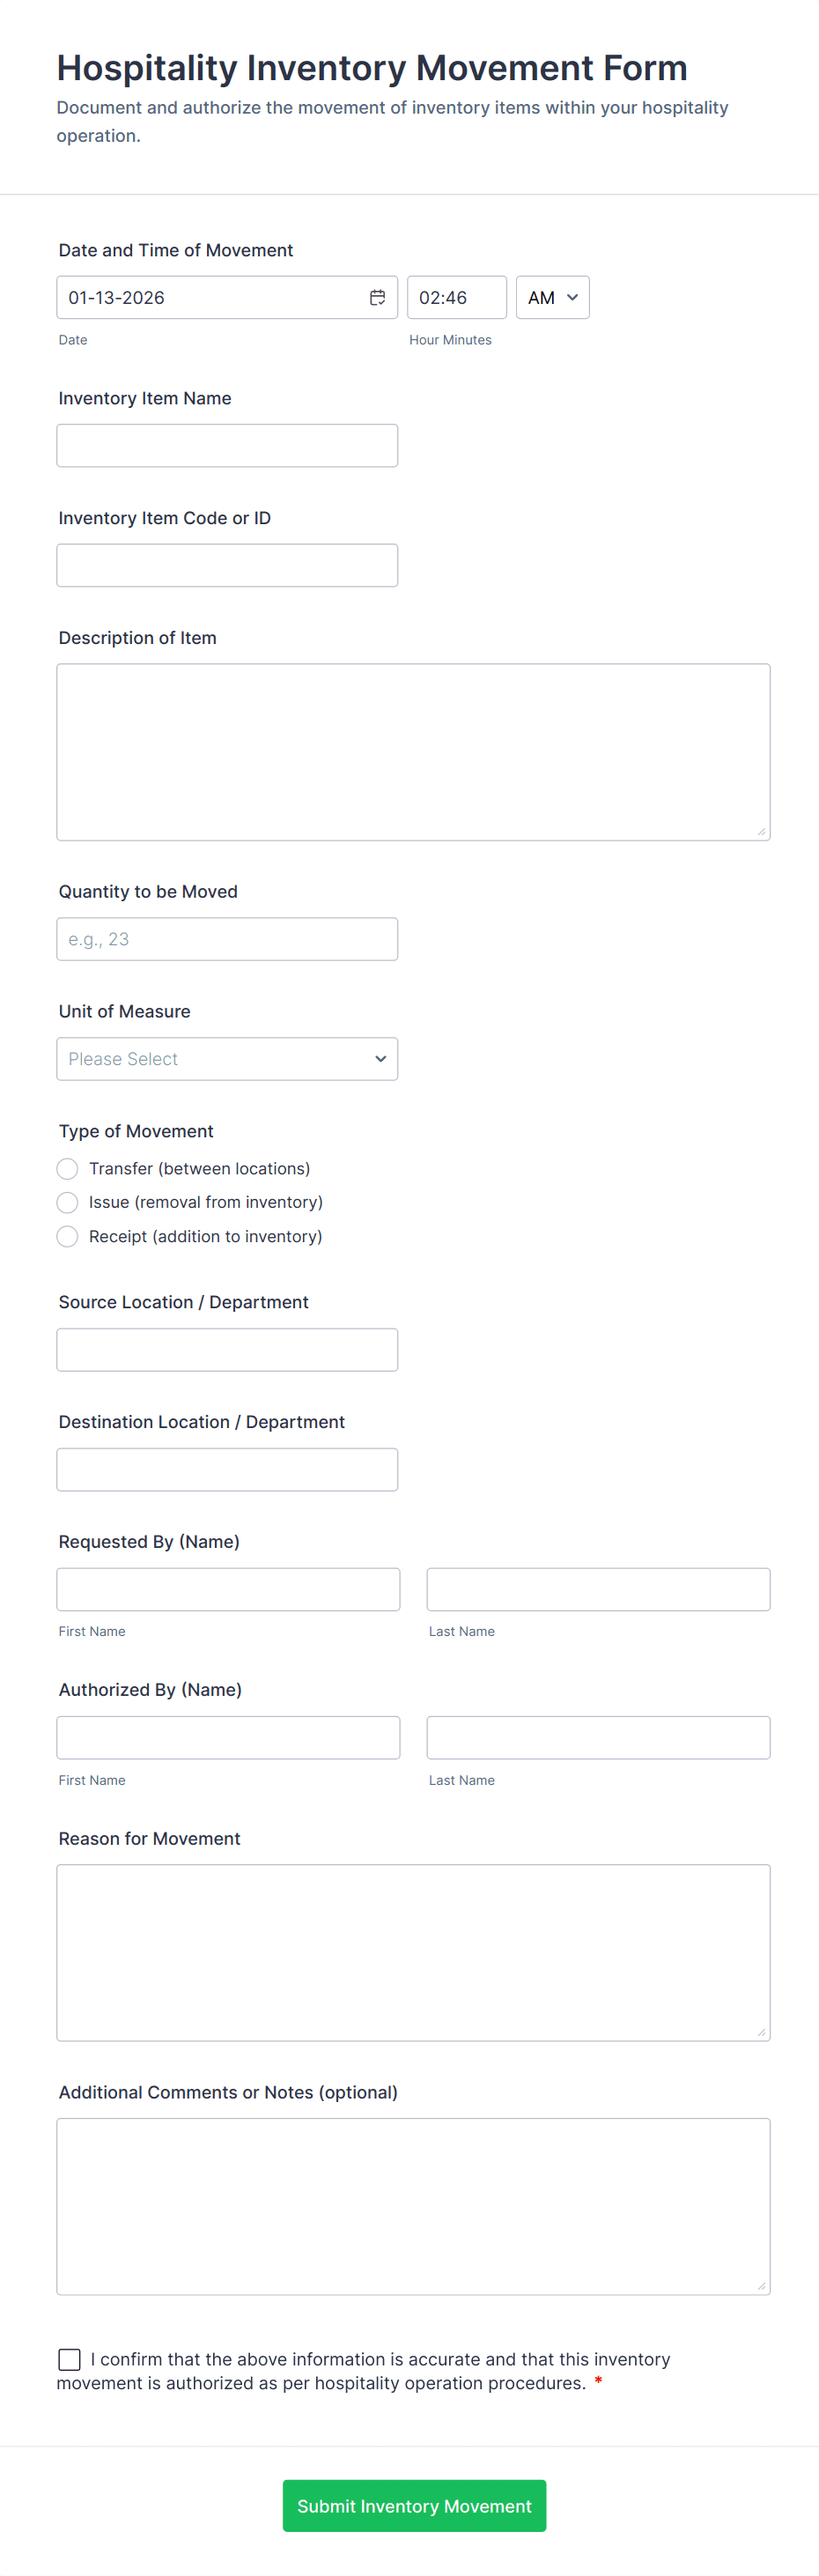Image resolution: width=819 pixels, height=2576 pixels.
Task: Check the accuracy confirmation checkbox
Action: point(70,2360)
